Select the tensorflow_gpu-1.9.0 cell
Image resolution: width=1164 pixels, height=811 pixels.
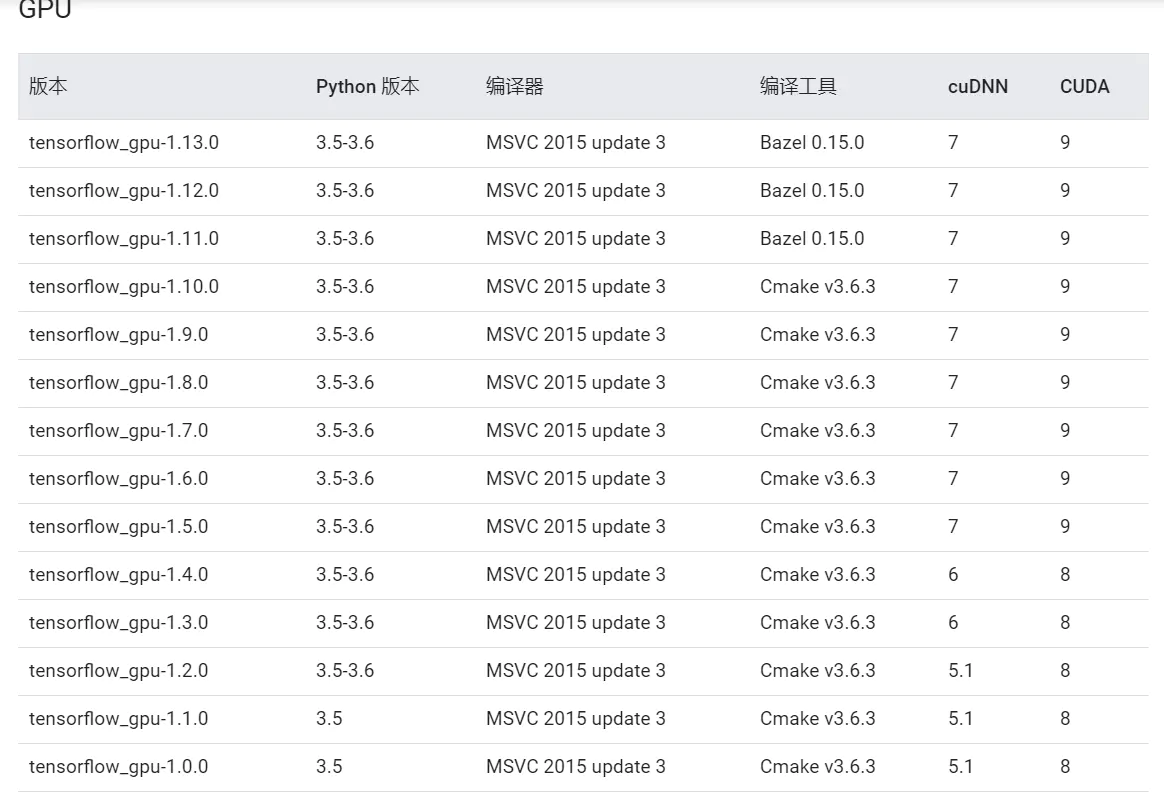119,335
